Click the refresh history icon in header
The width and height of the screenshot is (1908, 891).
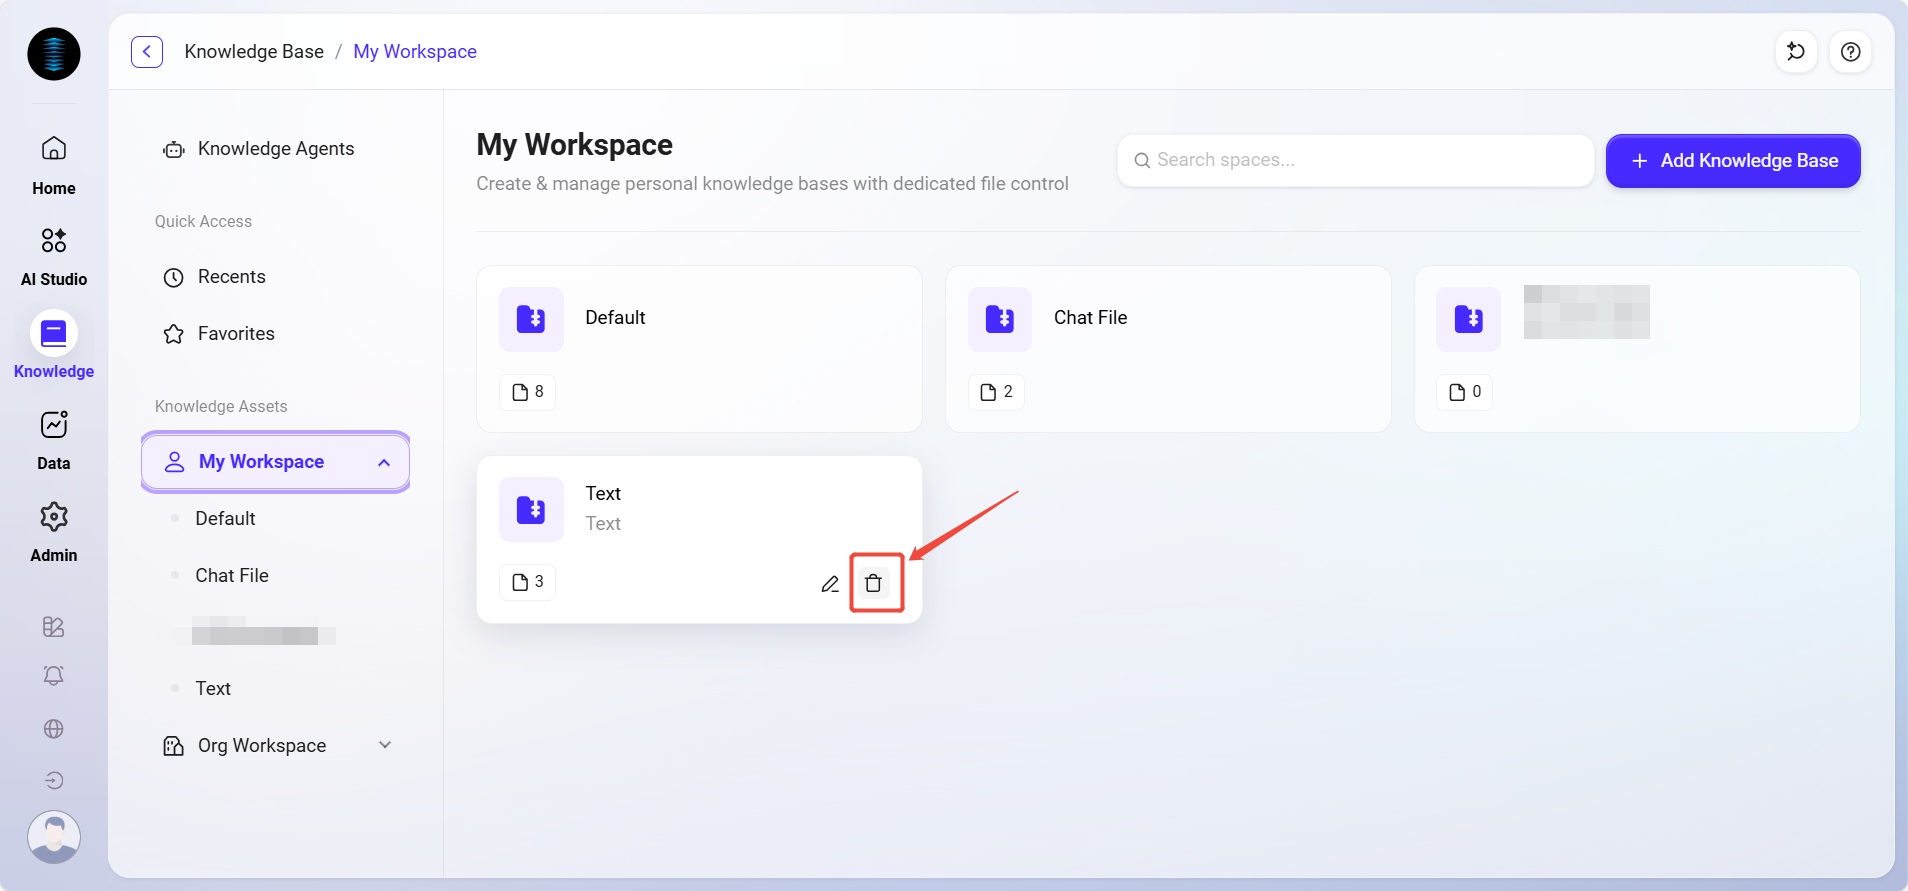1796,52
